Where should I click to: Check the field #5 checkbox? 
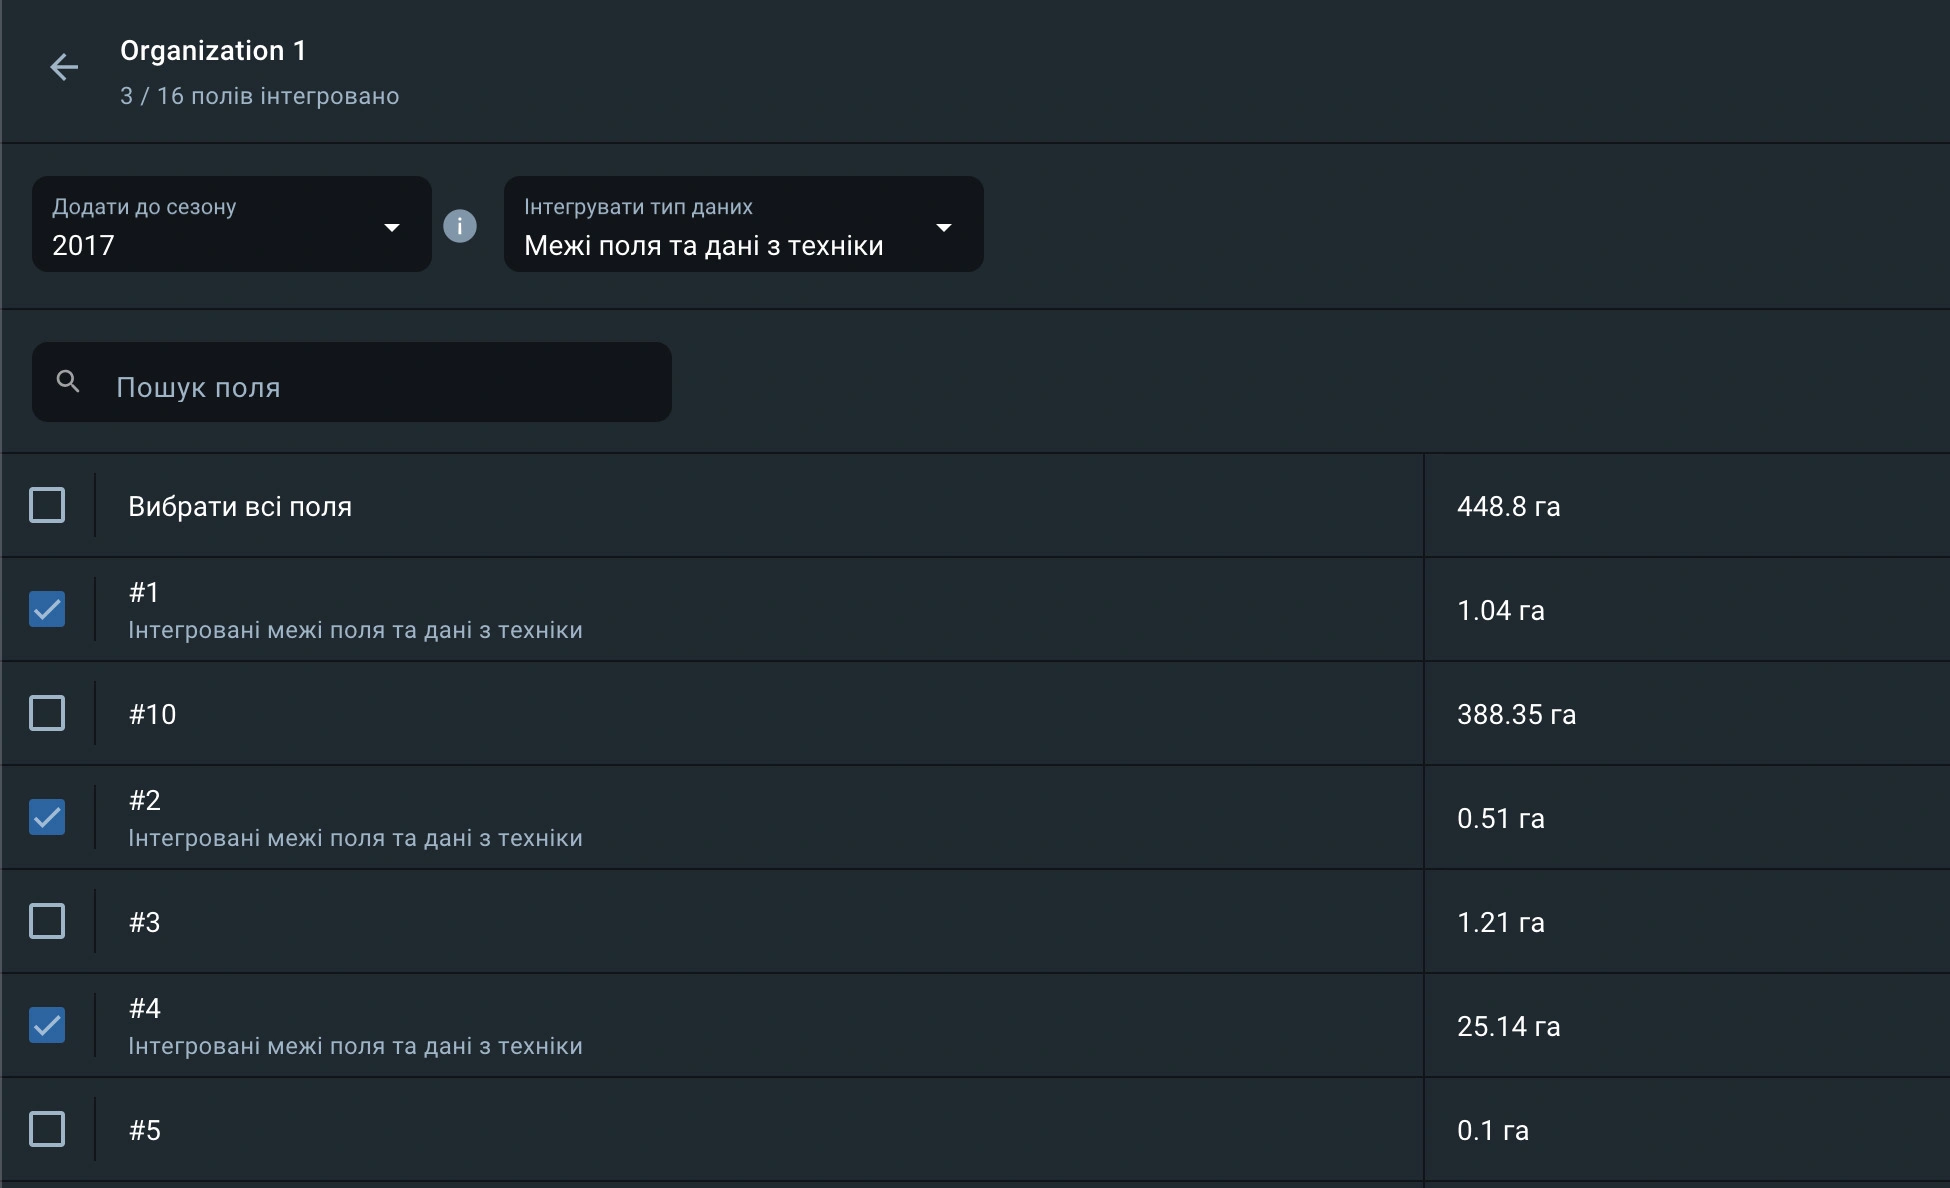[x=47, y=1129]
